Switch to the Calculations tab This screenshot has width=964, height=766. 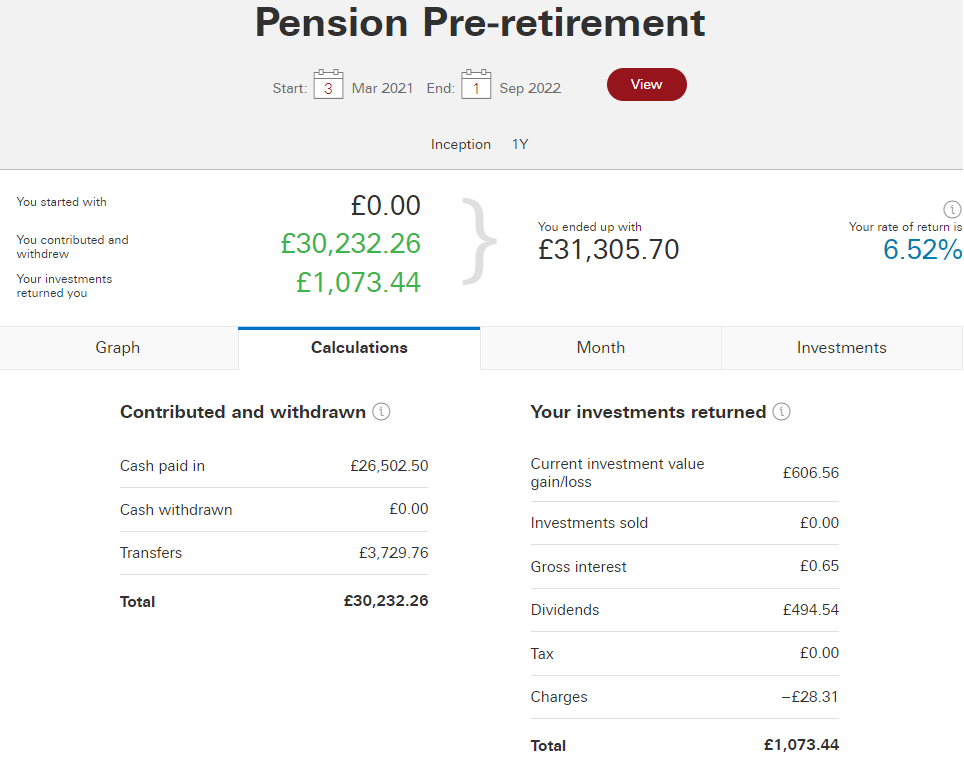(359, 348)
